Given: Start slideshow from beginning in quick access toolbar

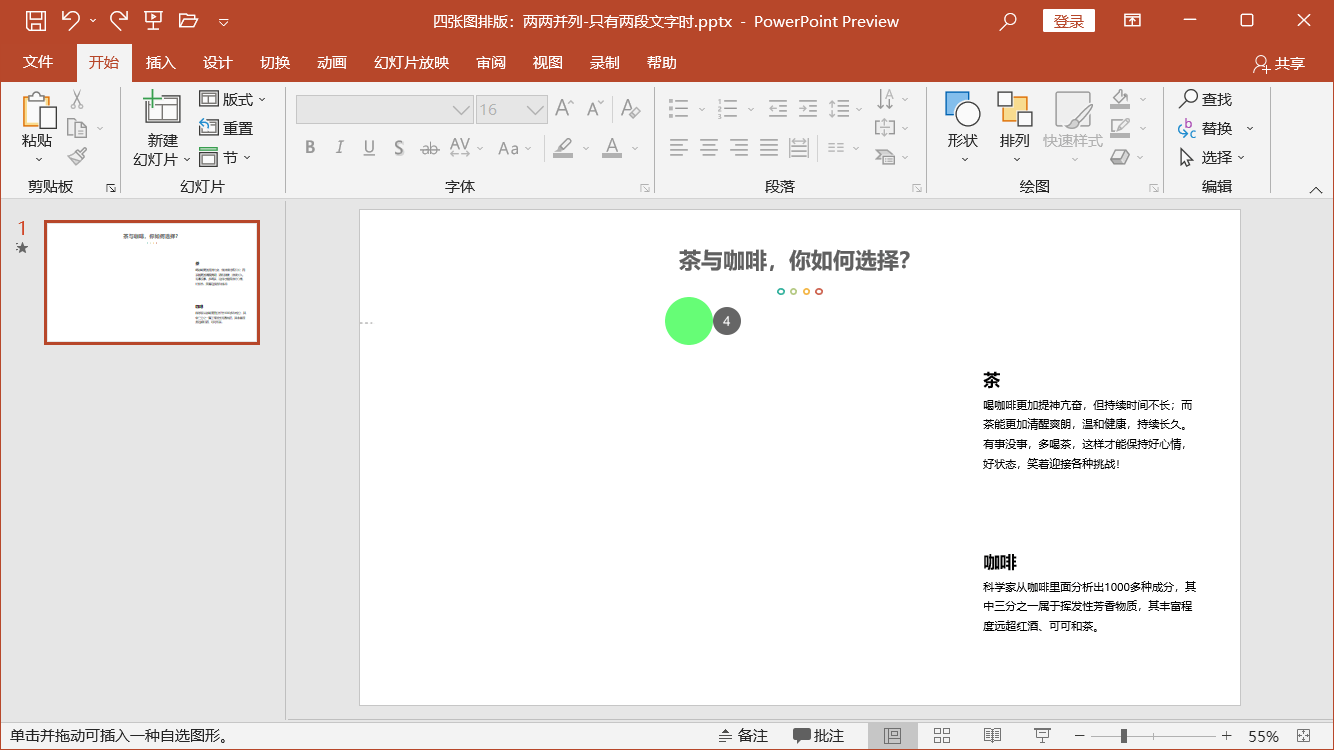Looking at the screenshot, I should (x=153, y=20).
